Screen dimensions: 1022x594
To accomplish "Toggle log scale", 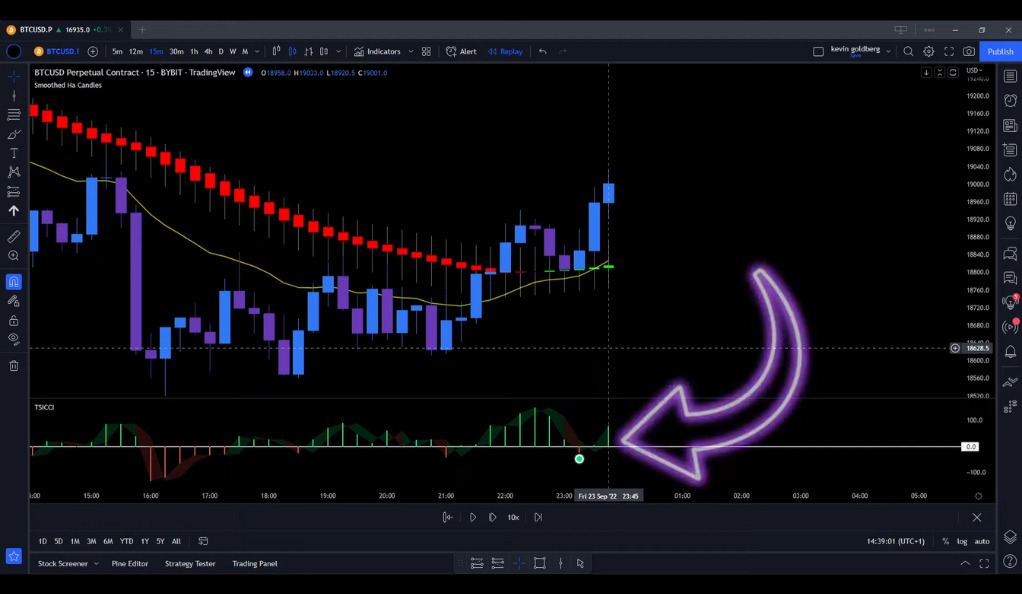I will pyautogui.click(x=962, y=541).
